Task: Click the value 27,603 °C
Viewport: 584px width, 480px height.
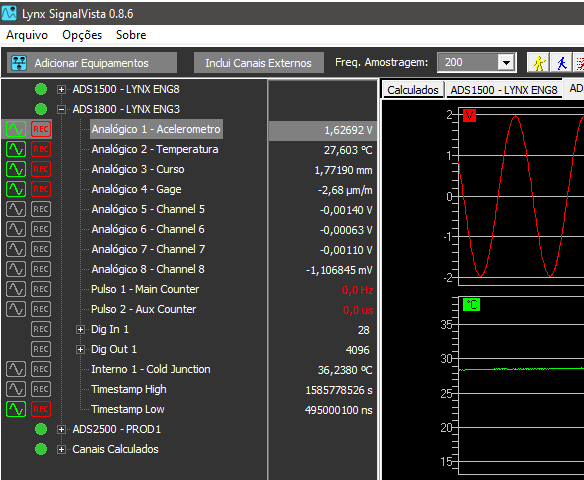Action: coord(348,150)
